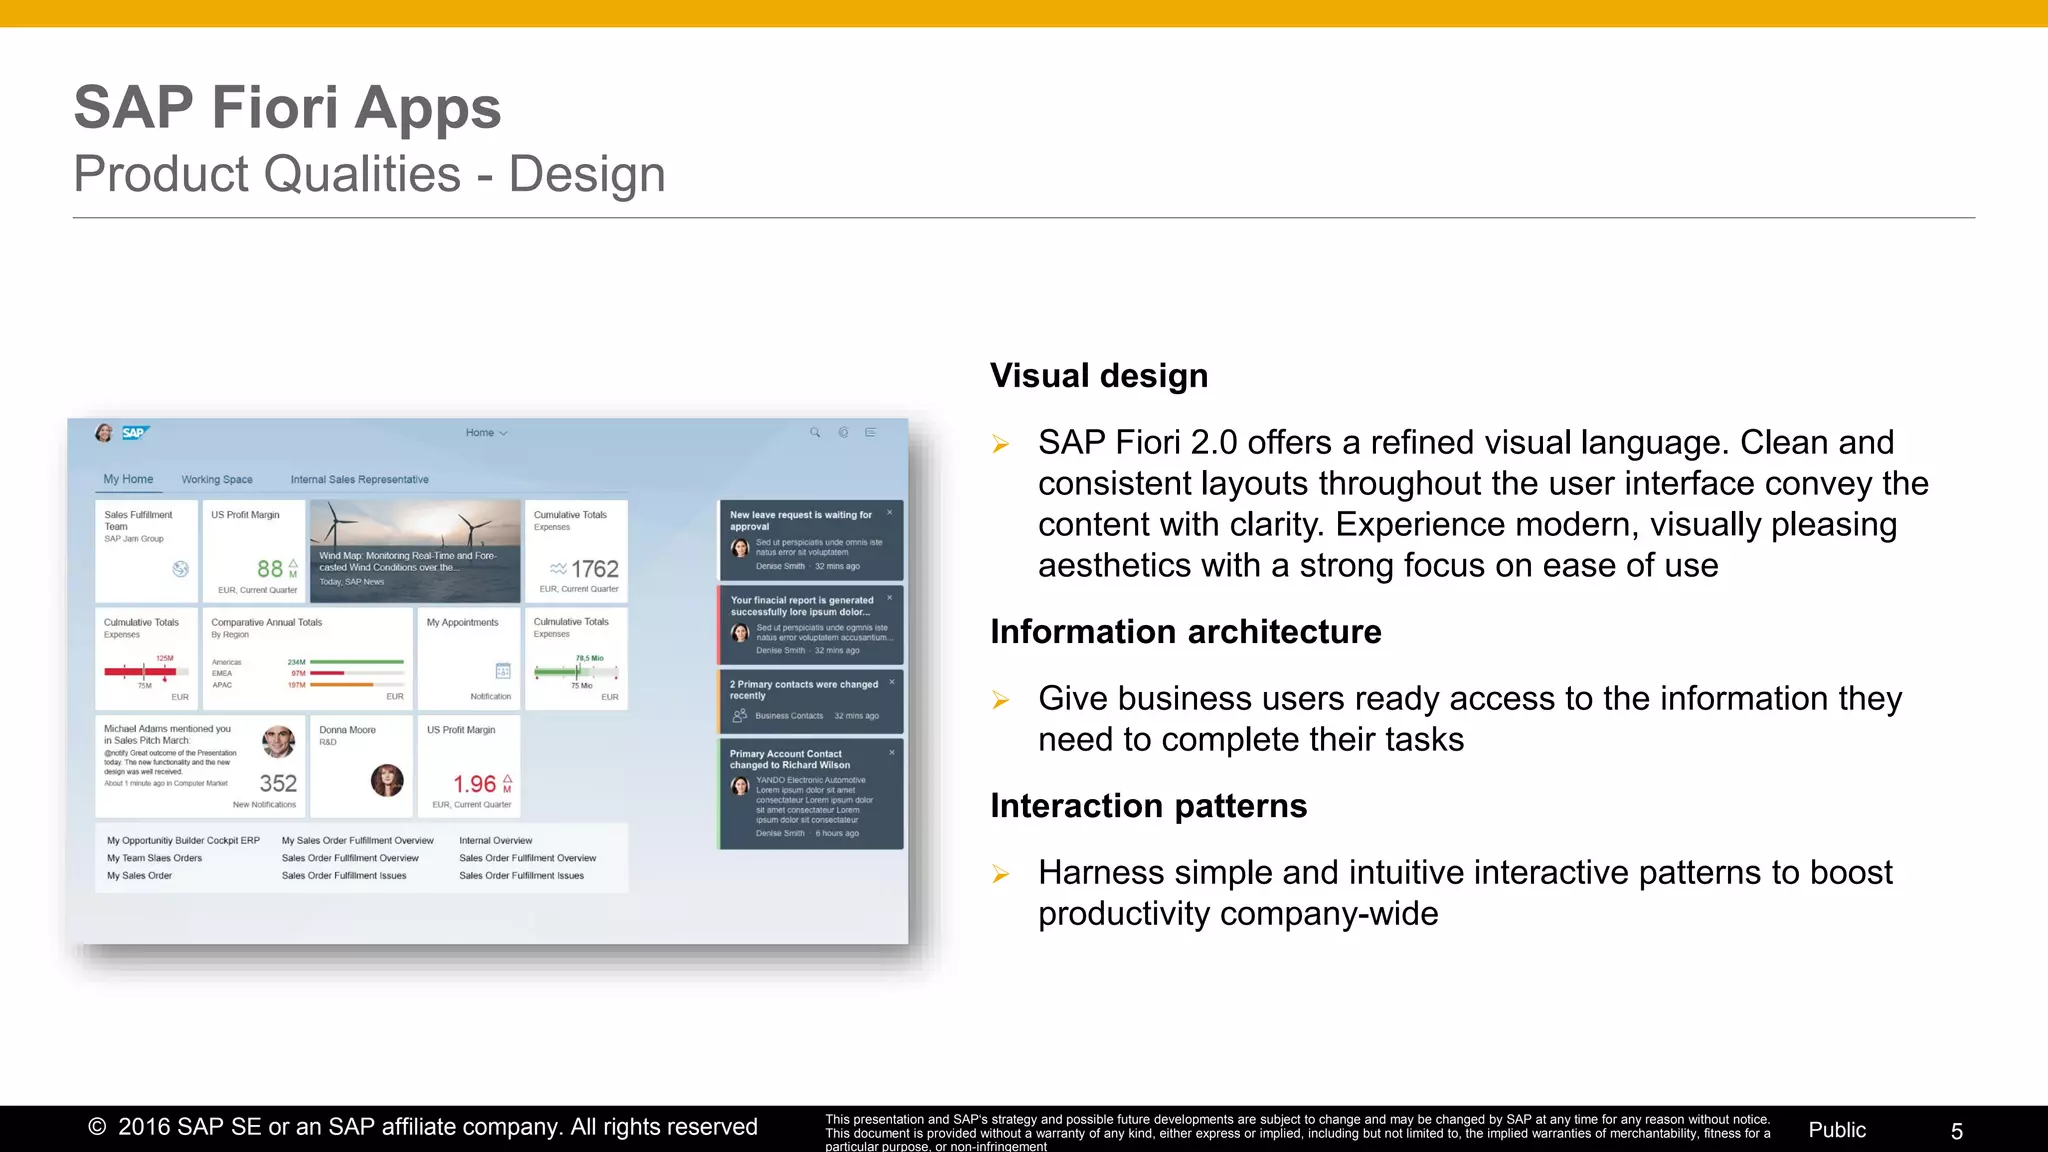Open the Wind Map news tile

tap(415, 551)
